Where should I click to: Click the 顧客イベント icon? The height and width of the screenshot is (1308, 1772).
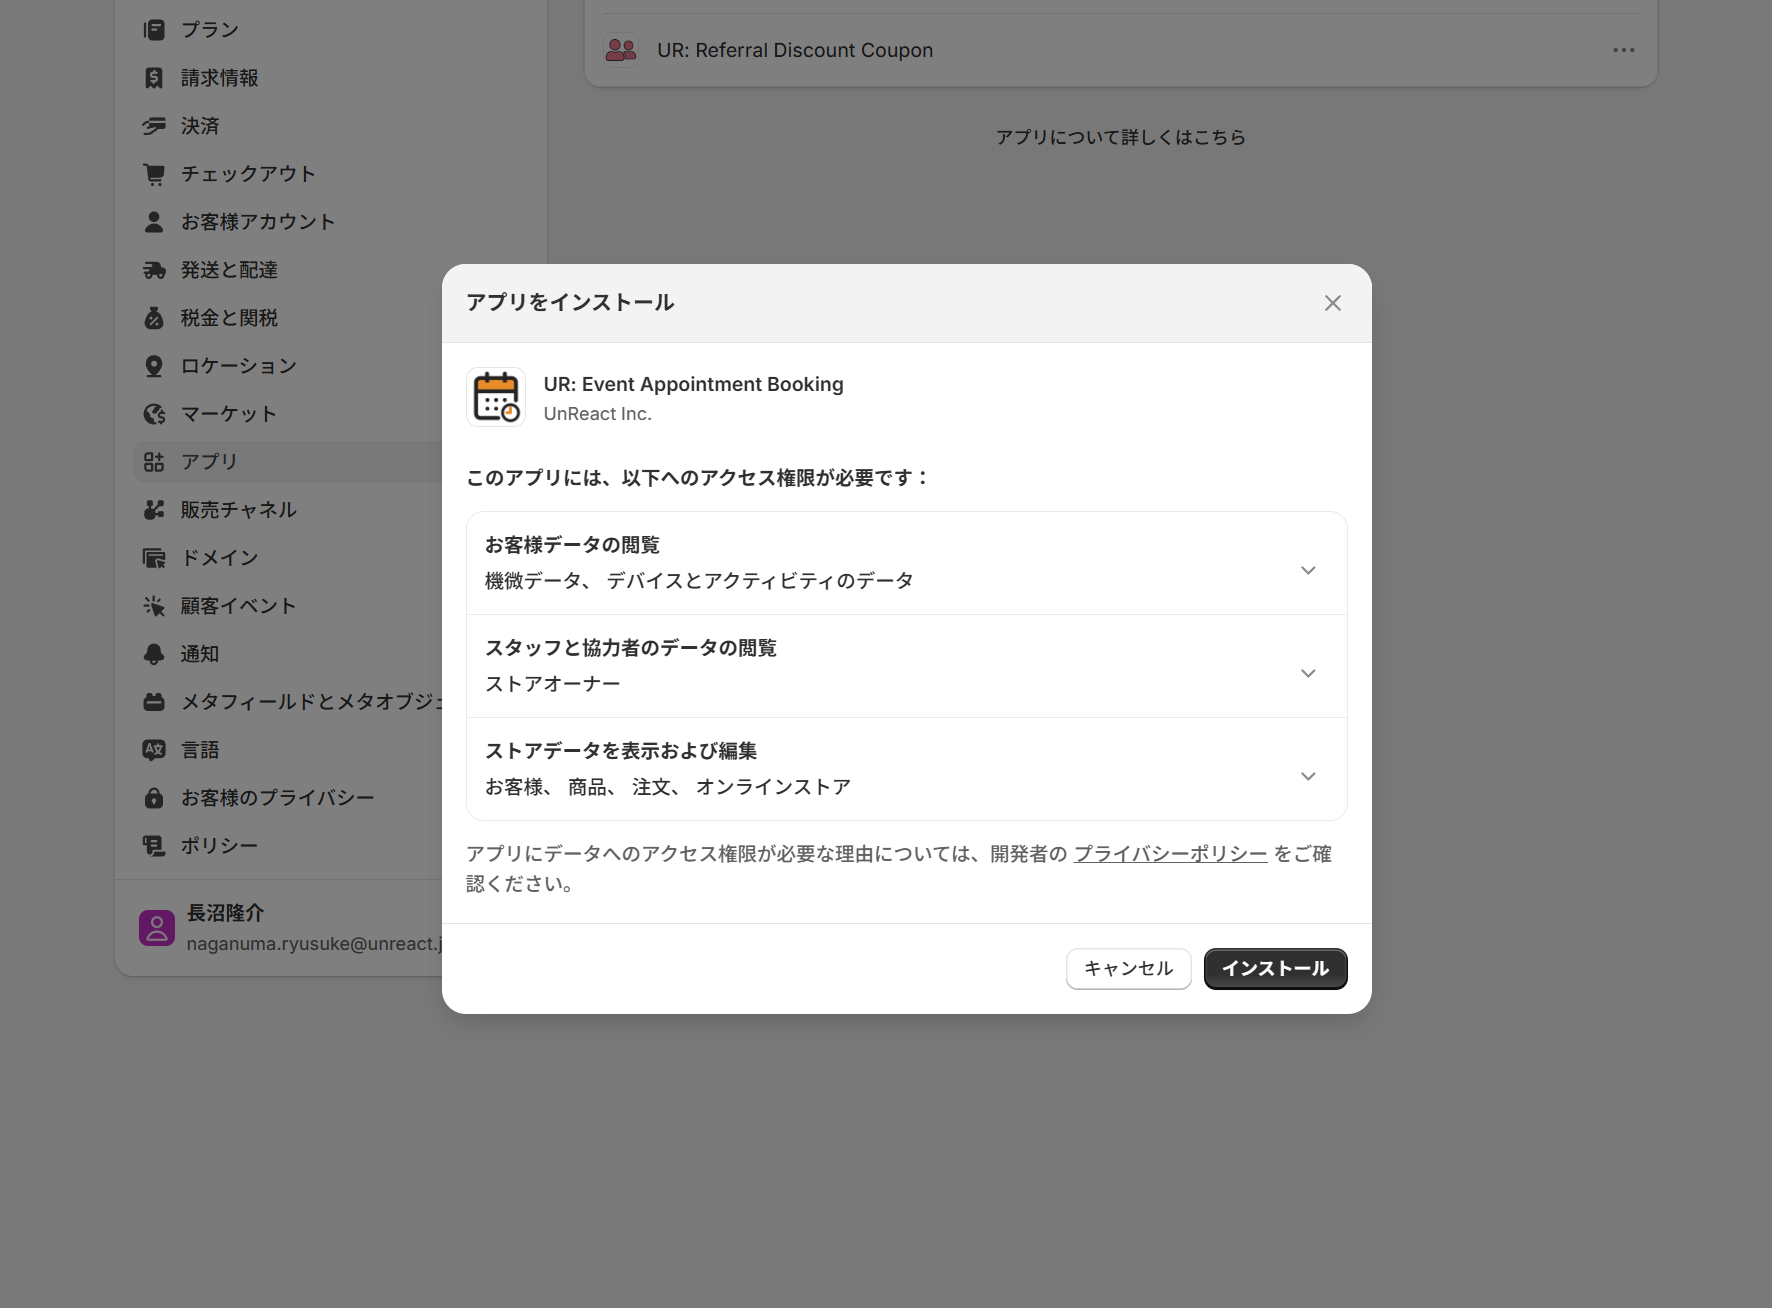pos(154,606)
